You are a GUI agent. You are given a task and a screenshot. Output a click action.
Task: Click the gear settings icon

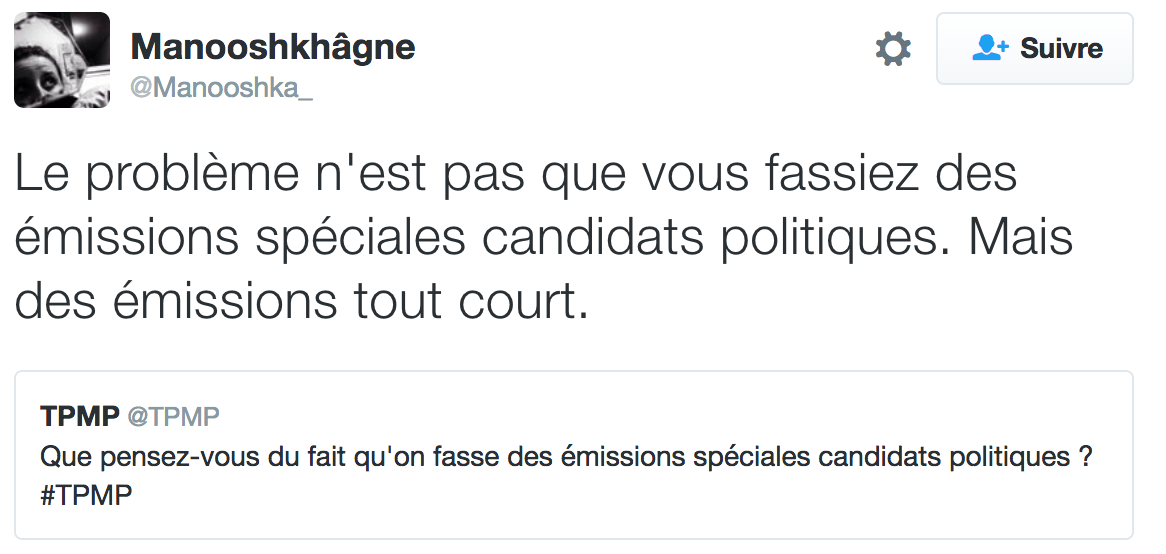coord(892,49)
